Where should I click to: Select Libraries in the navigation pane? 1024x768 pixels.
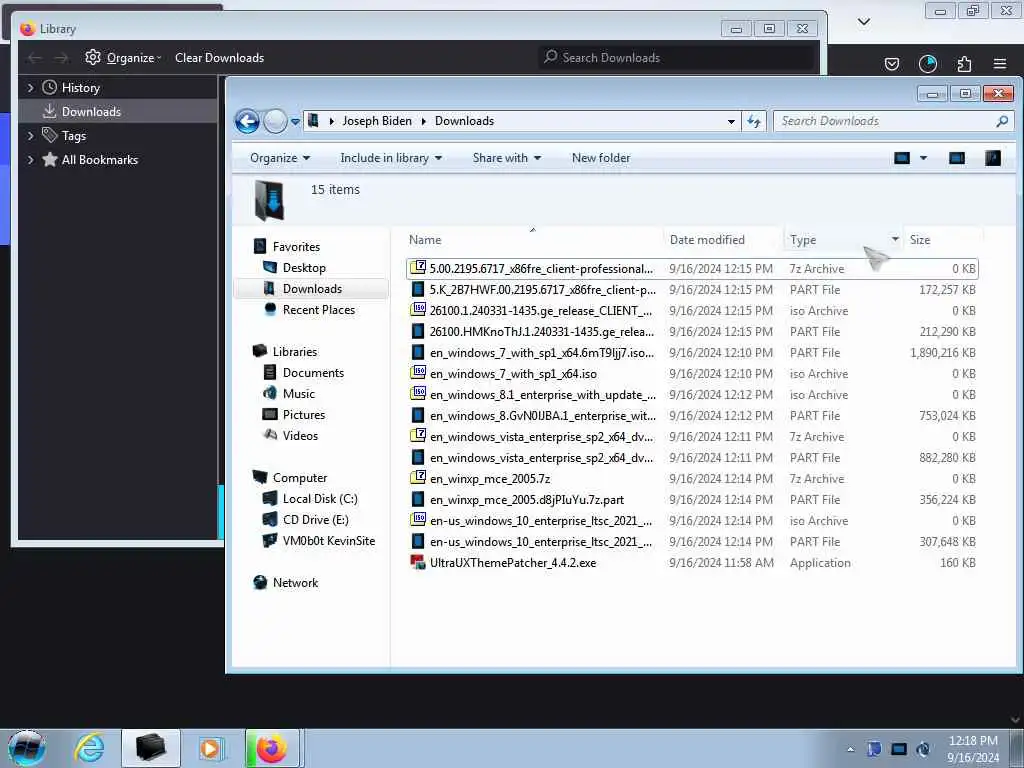(x=295, y=351)
